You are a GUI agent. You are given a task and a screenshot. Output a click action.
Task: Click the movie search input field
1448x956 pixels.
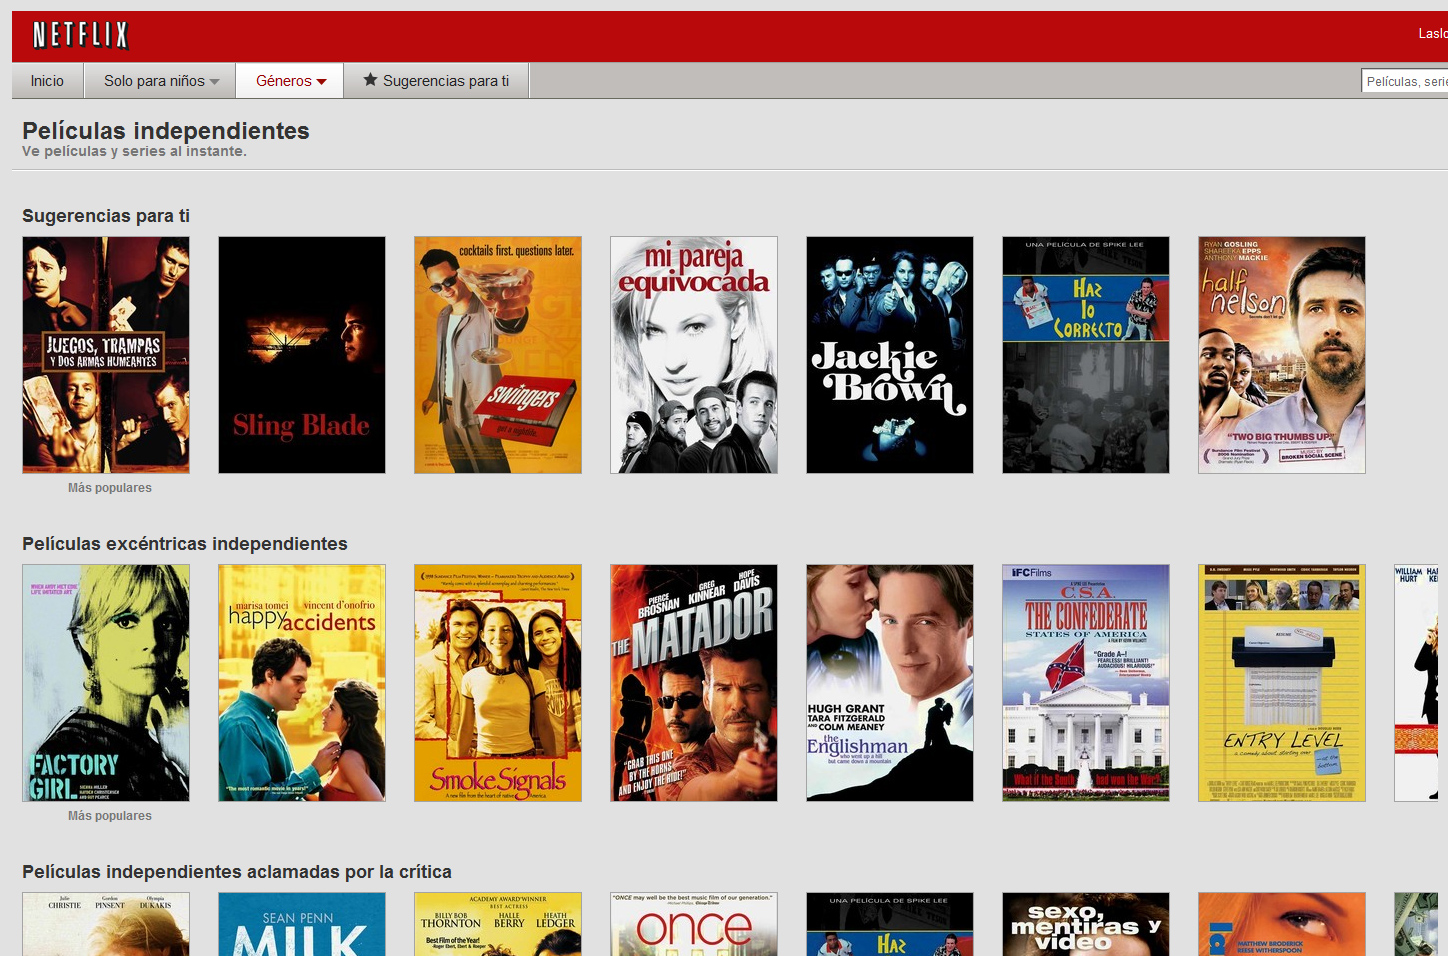point(1405,82)
